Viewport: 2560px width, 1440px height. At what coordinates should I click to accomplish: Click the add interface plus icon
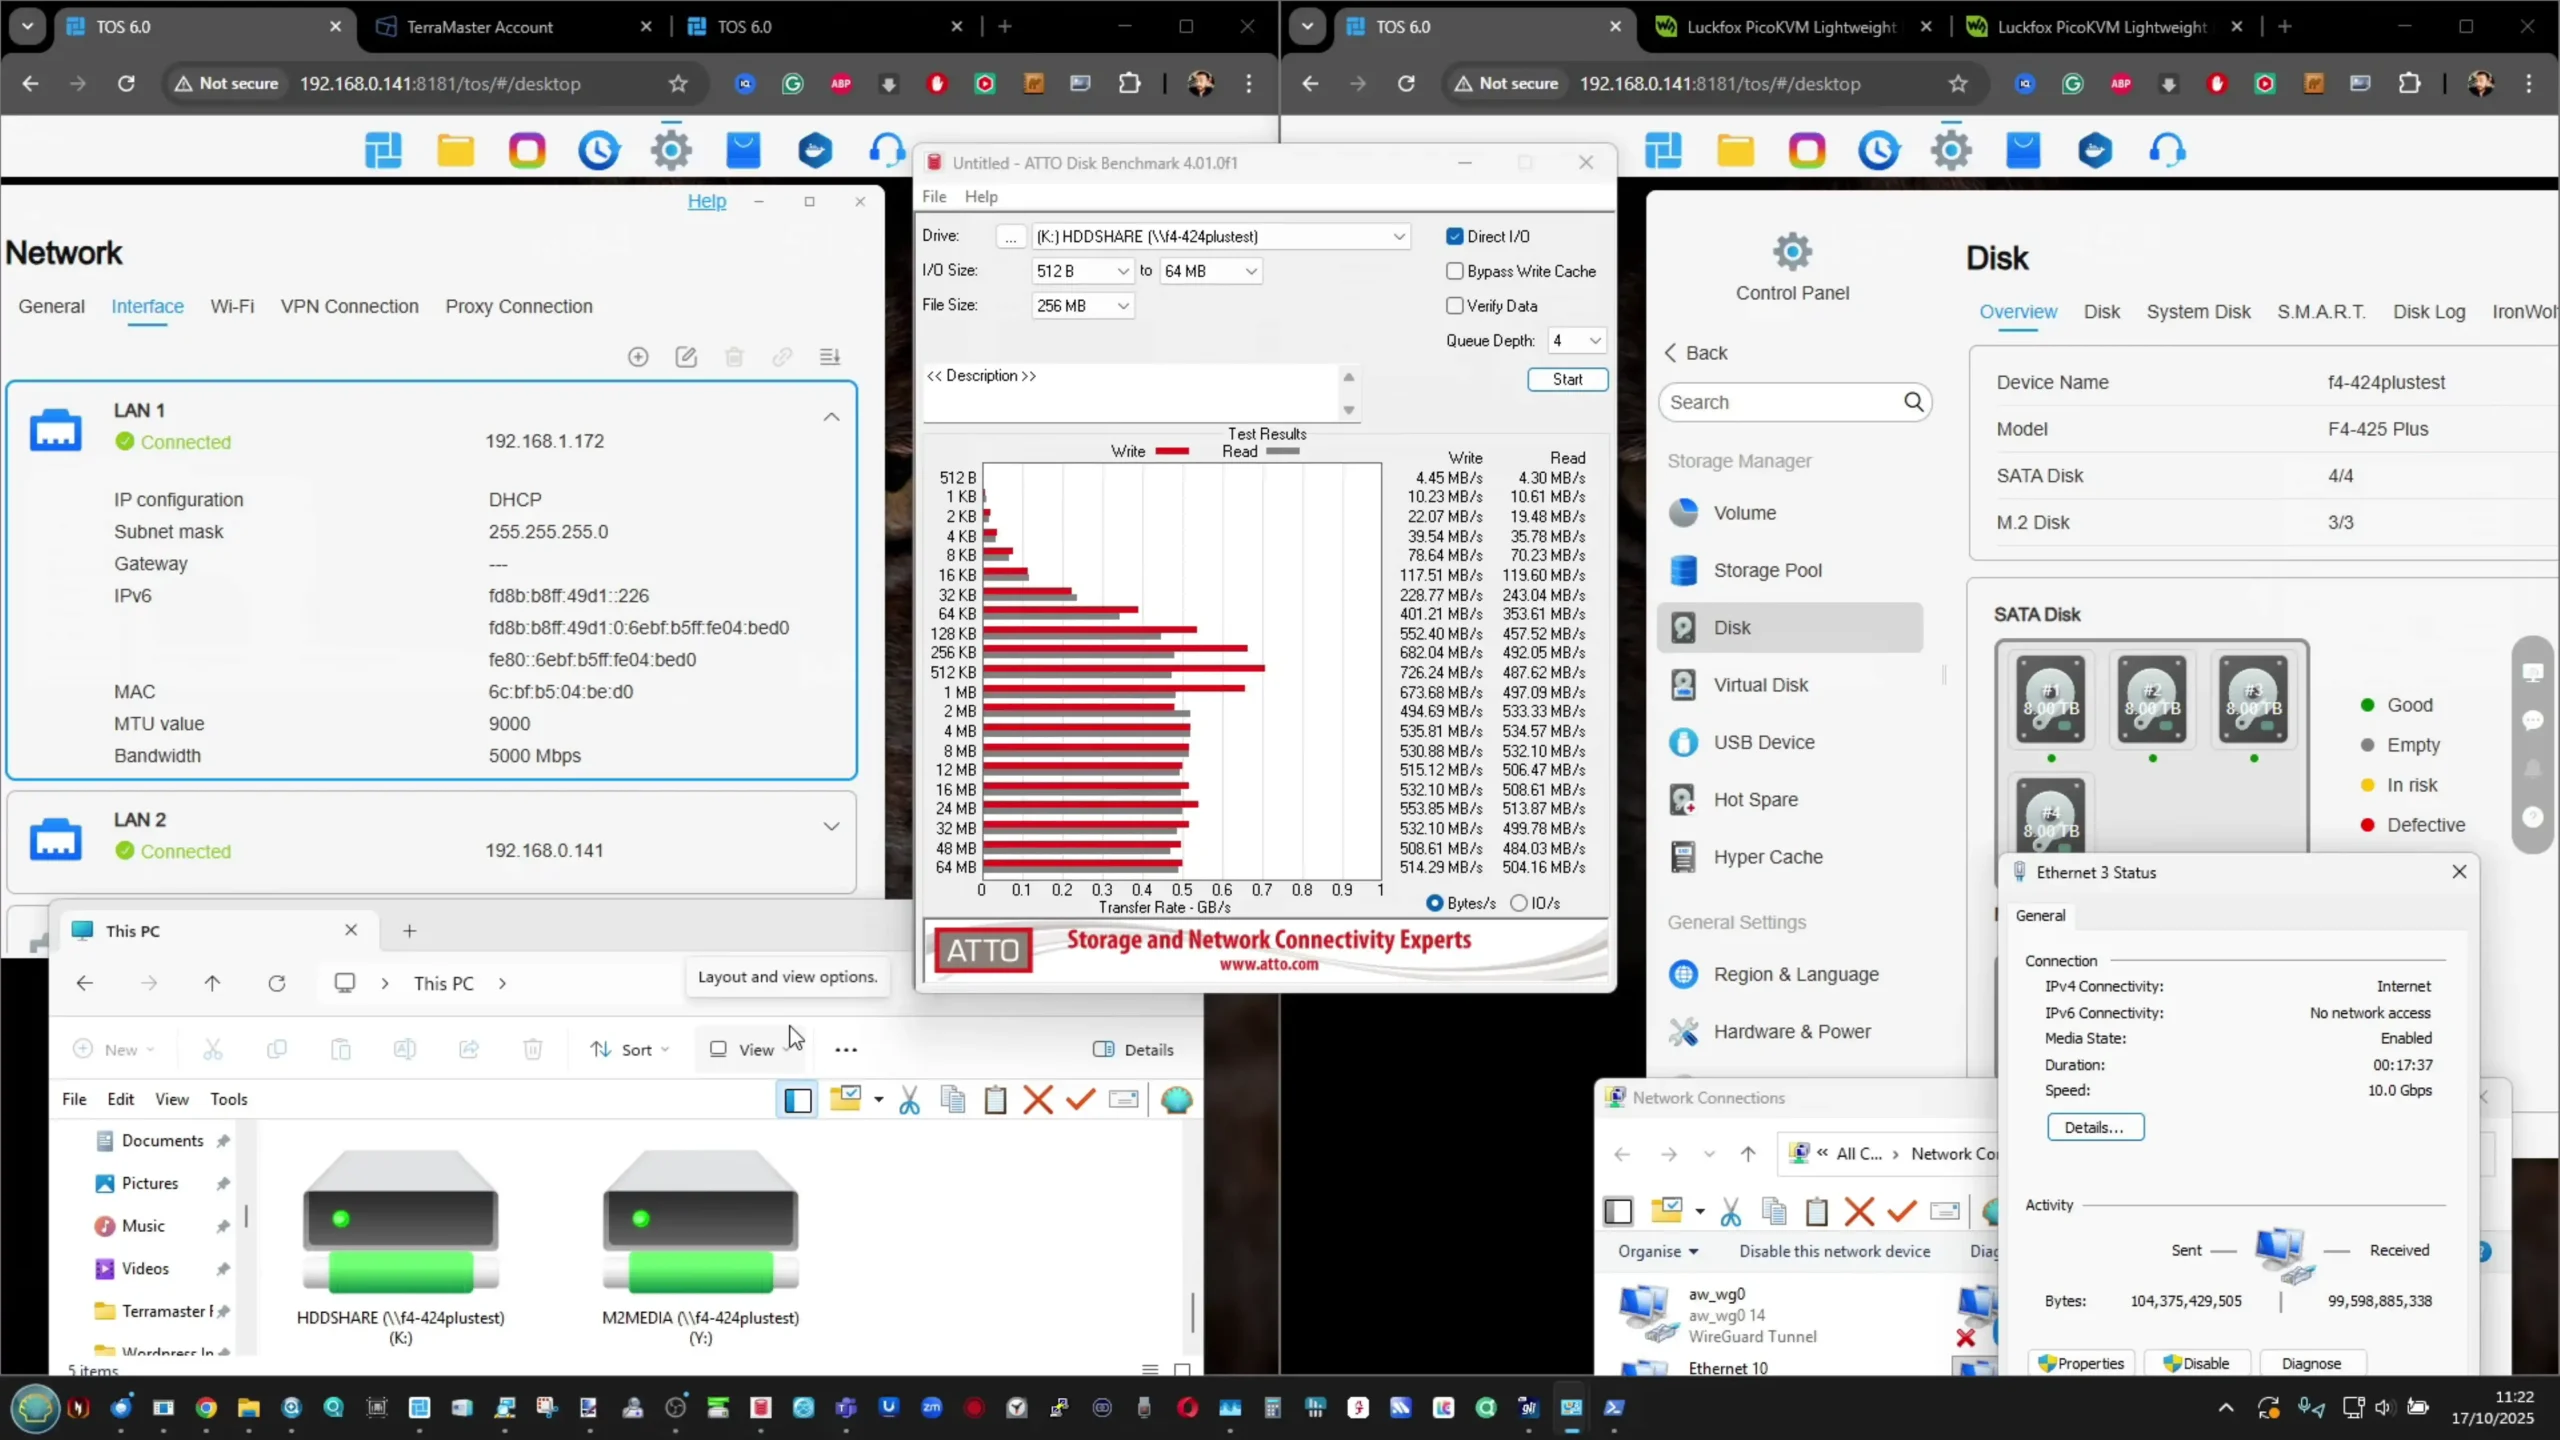click(x=638, y=357)
